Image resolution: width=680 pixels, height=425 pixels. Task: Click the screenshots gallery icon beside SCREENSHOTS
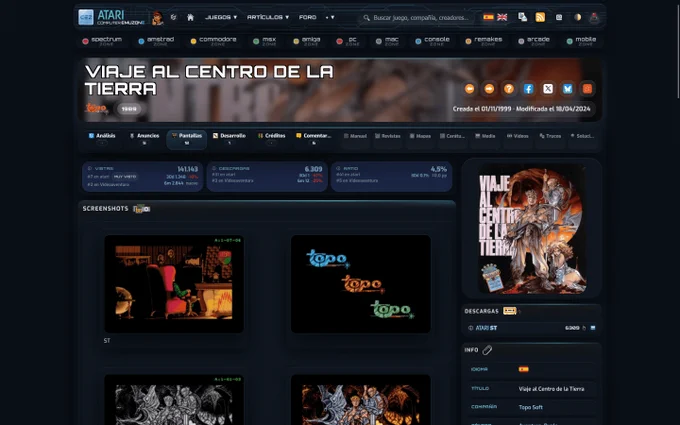tap(142, 209)
